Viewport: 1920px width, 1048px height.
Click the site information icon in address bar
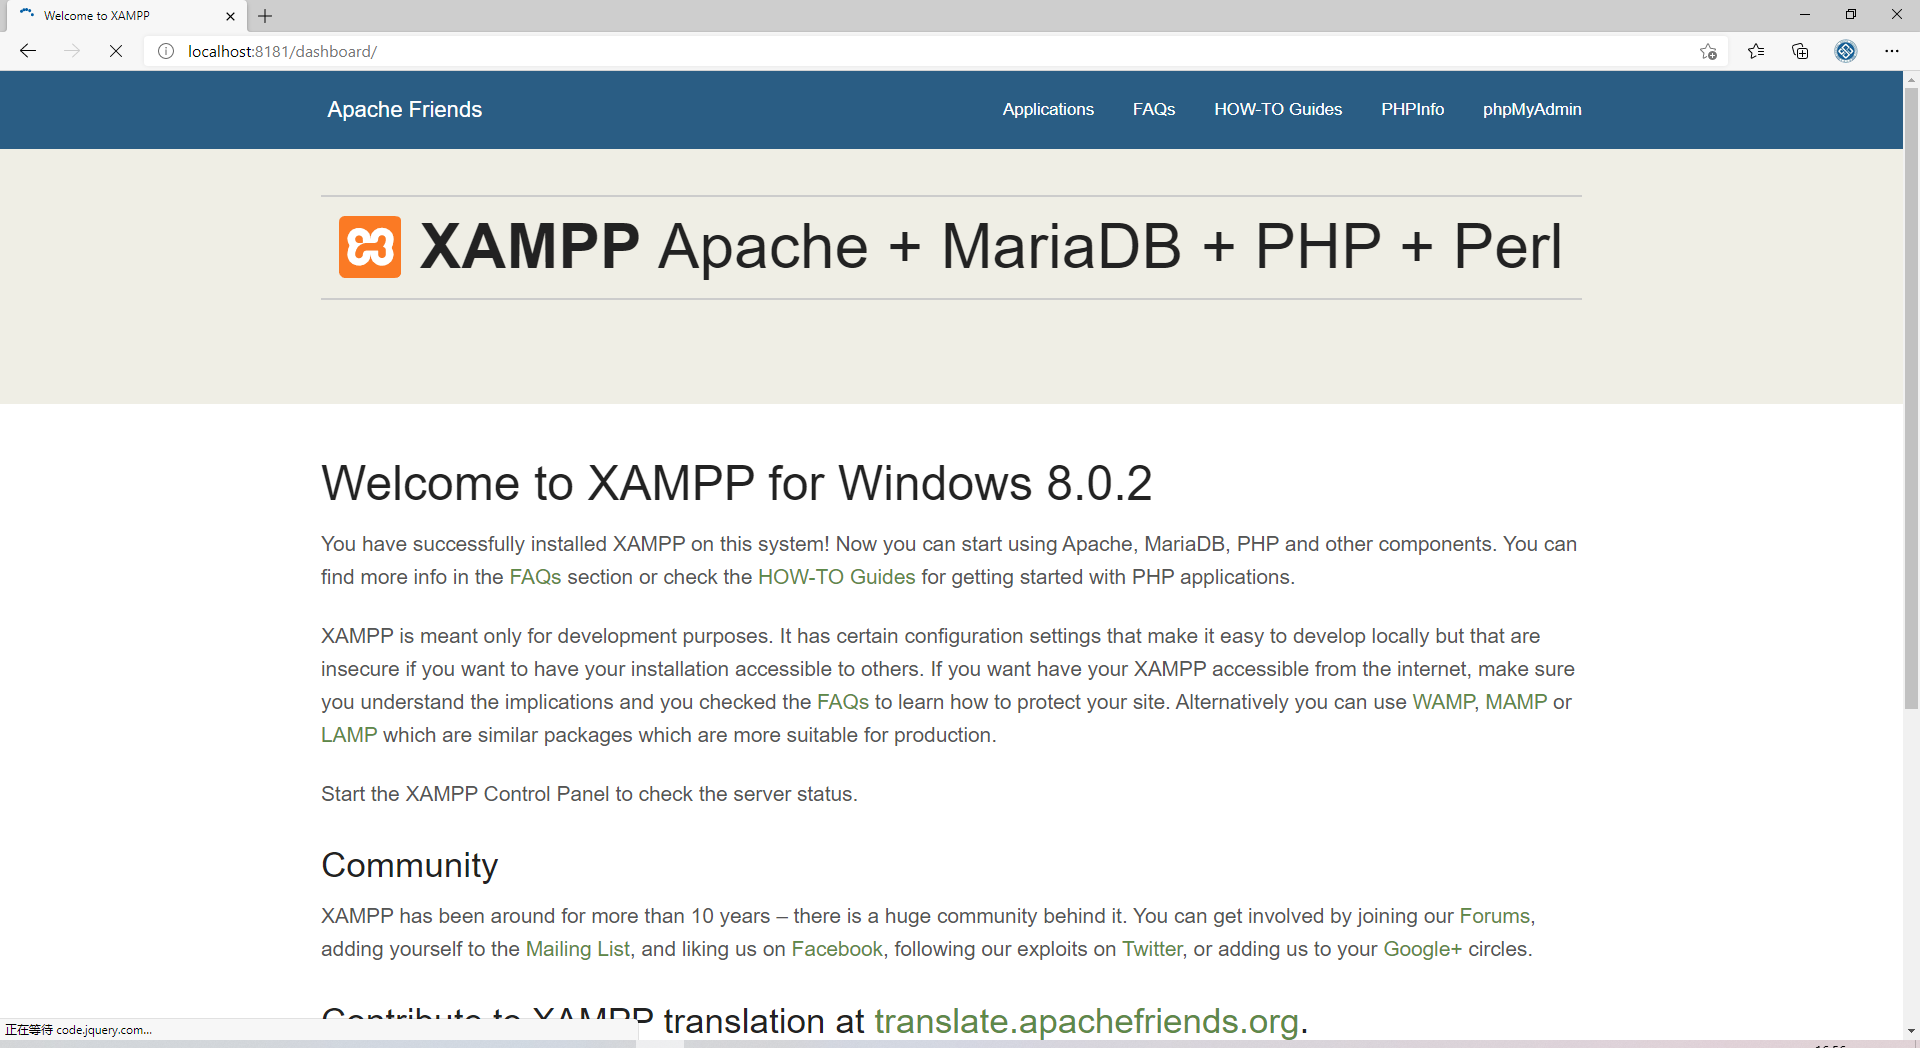pos(165,51)
